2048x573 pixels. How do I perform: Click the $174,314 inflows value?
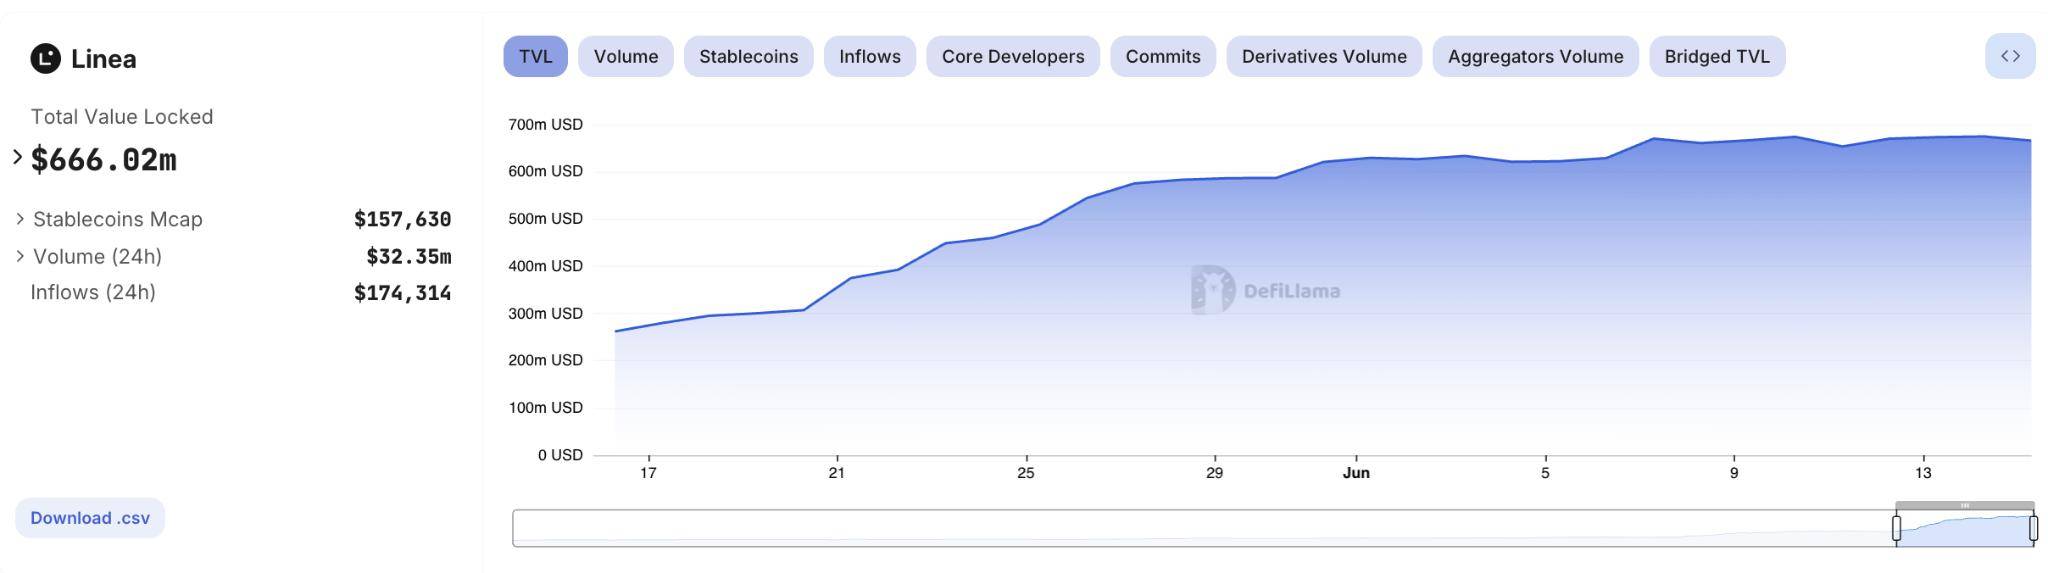point(403,293)
